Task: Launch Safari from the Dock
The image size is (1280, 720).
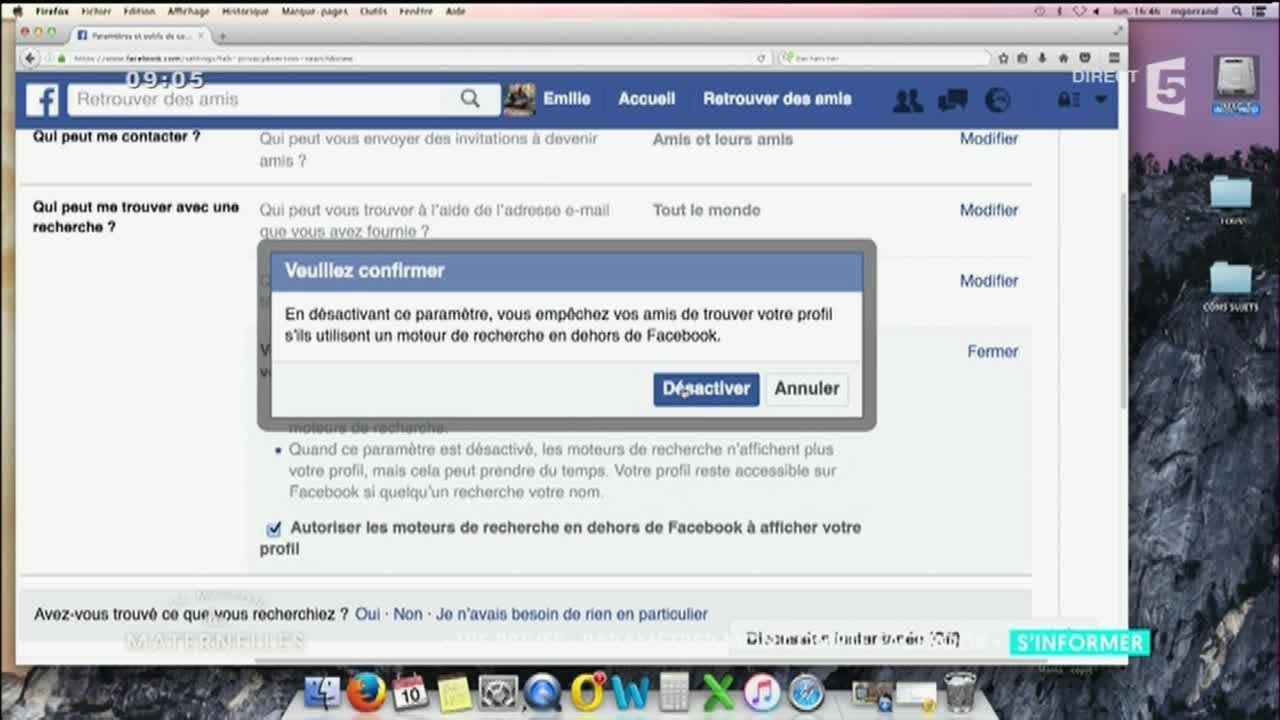Action: (806, 693)
